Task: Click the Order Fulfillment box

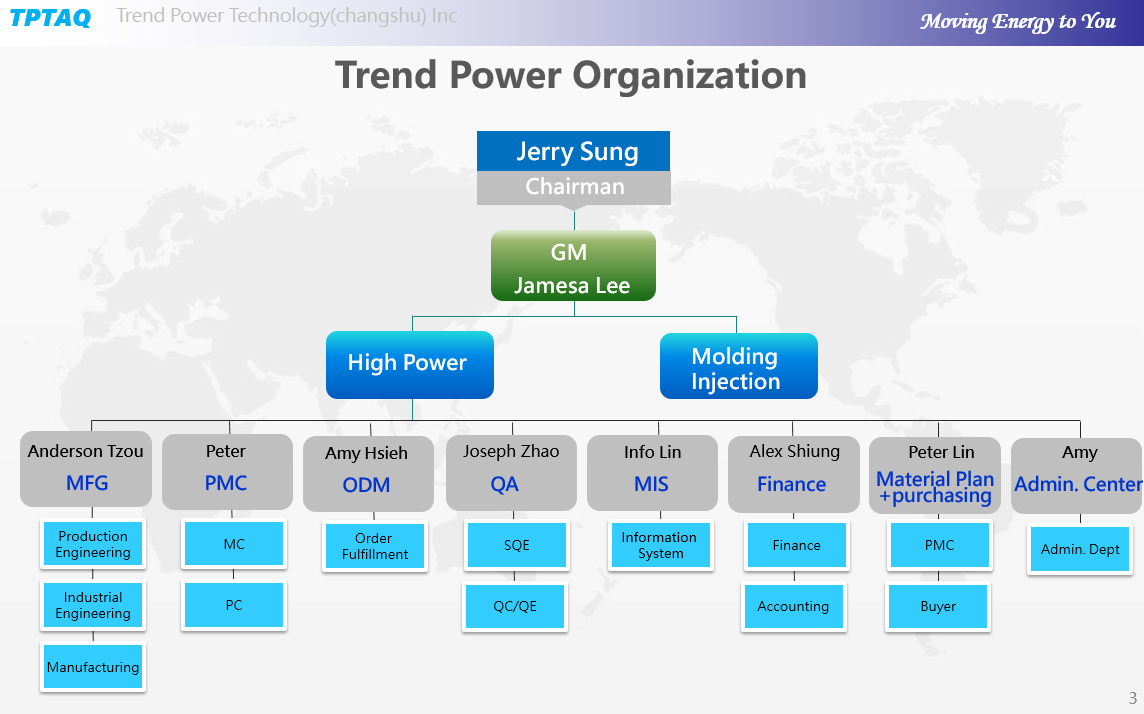Action: click(374, 546)
